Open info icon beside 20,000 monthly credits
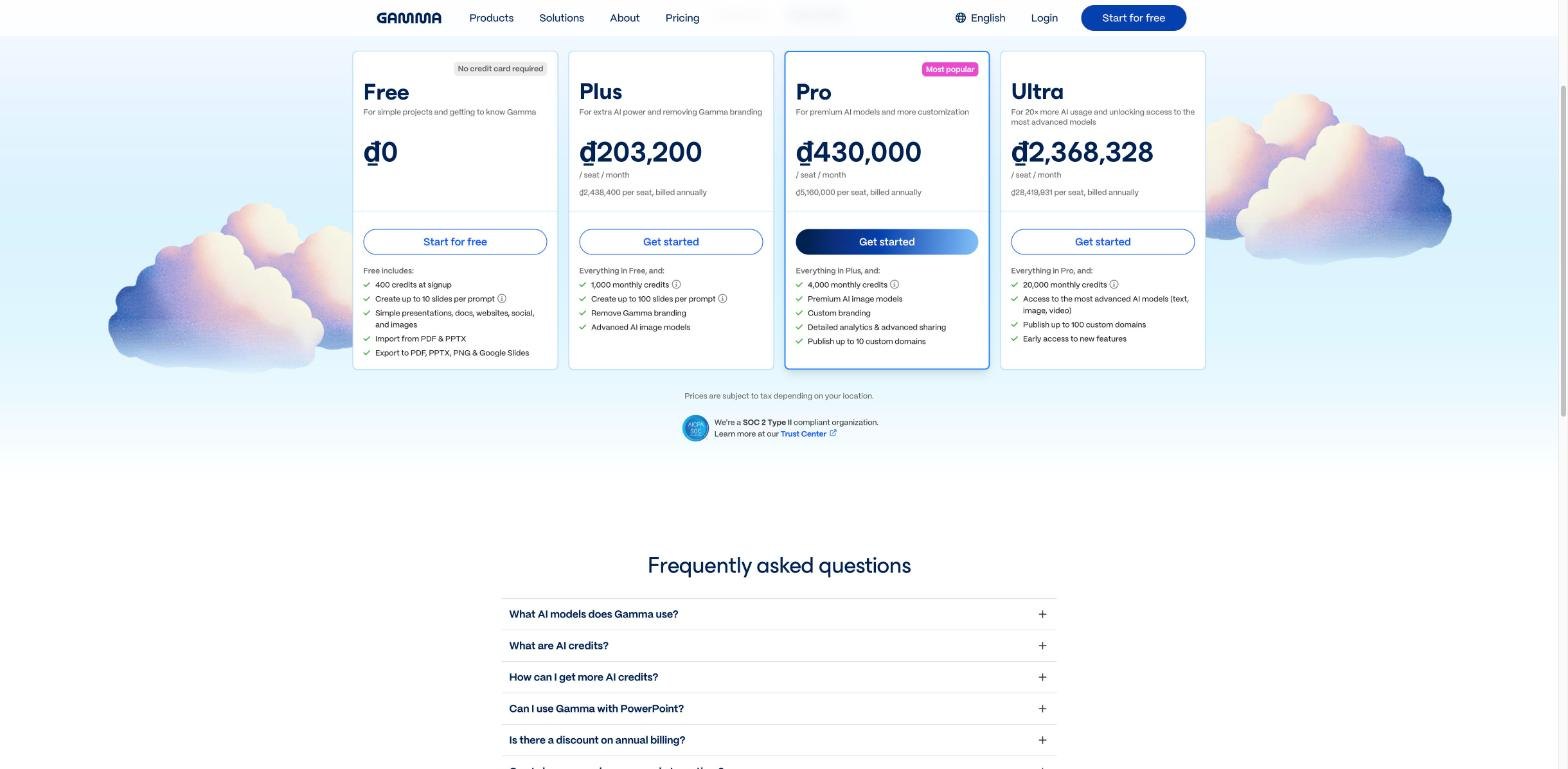Image resolution: width=1568 pixels, height=769 pixels. tap(1114, 285)
